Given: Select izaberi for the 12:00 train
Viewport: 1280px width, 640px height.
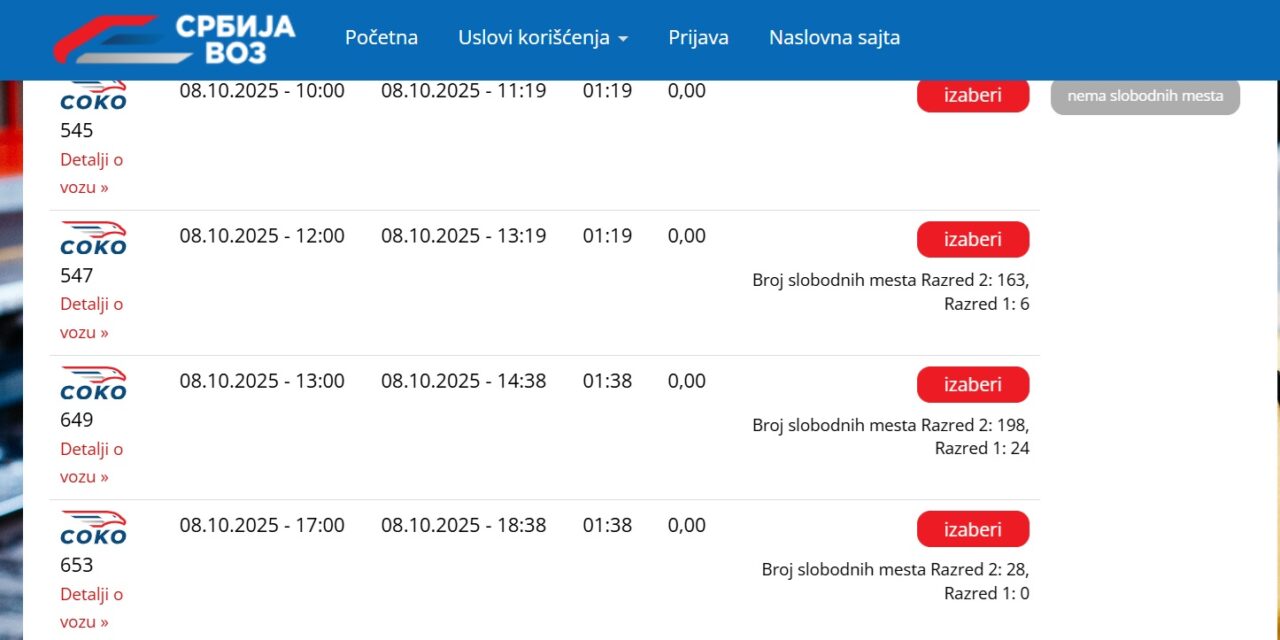Looking at the screenshot, I should [x=972, y=239].
